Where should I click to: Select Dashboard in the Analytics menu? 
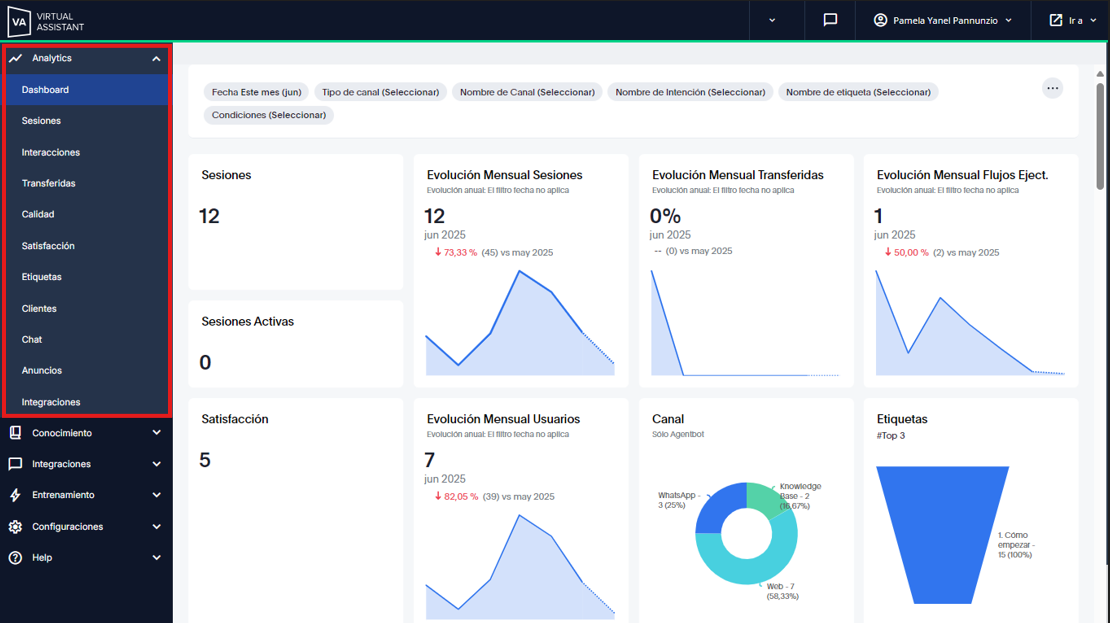point(86,90)
